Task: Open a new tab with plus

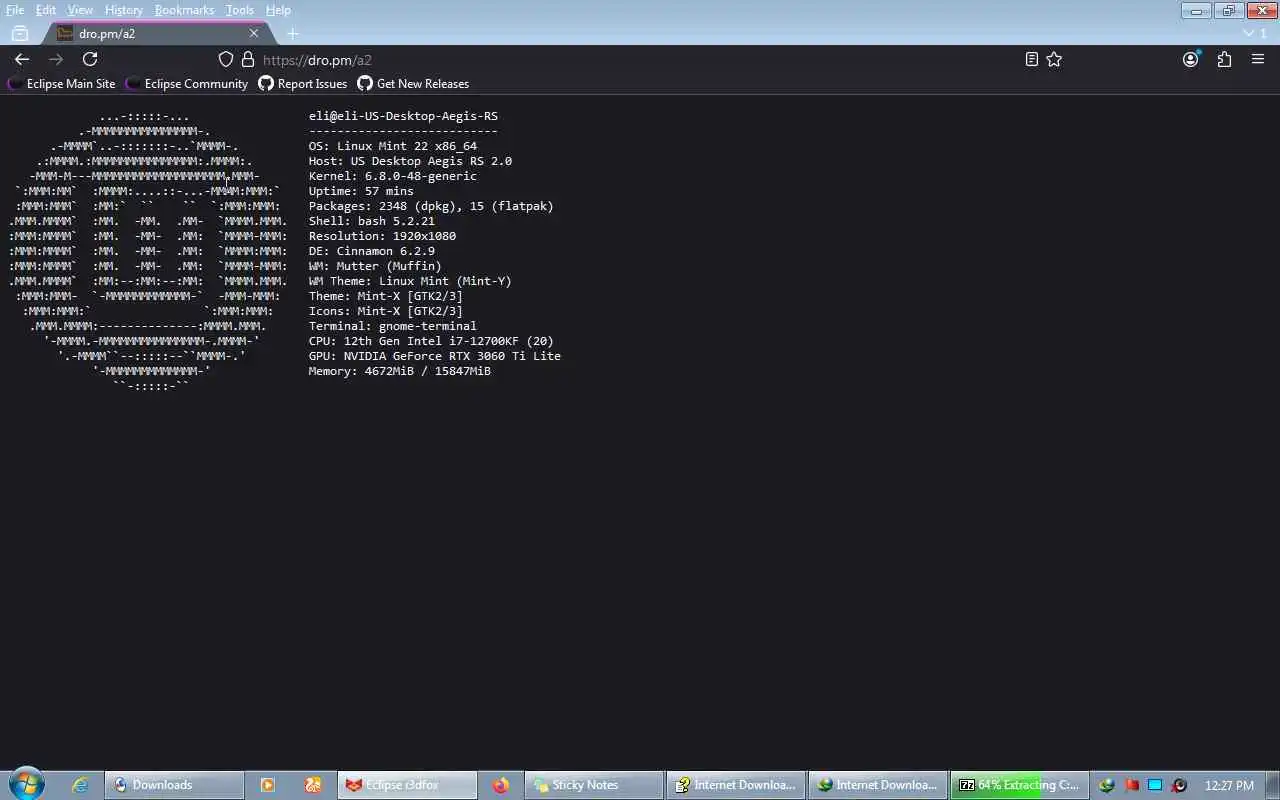Action: pyautogui.click(x=292, y=33)
